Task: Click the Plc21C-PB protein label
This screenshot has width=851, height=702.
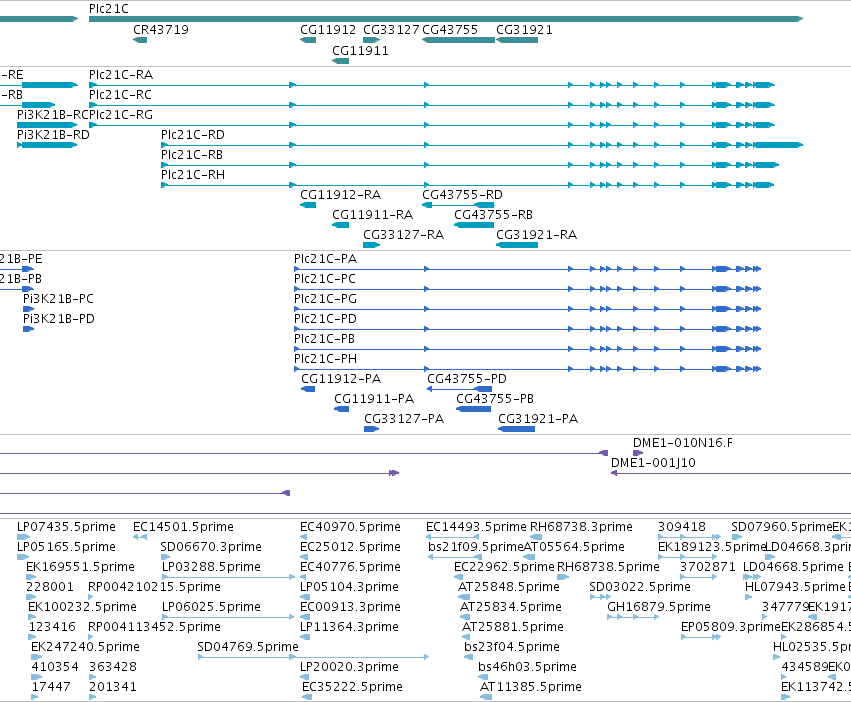Action: pyautogui.click(x=324, y=339)
